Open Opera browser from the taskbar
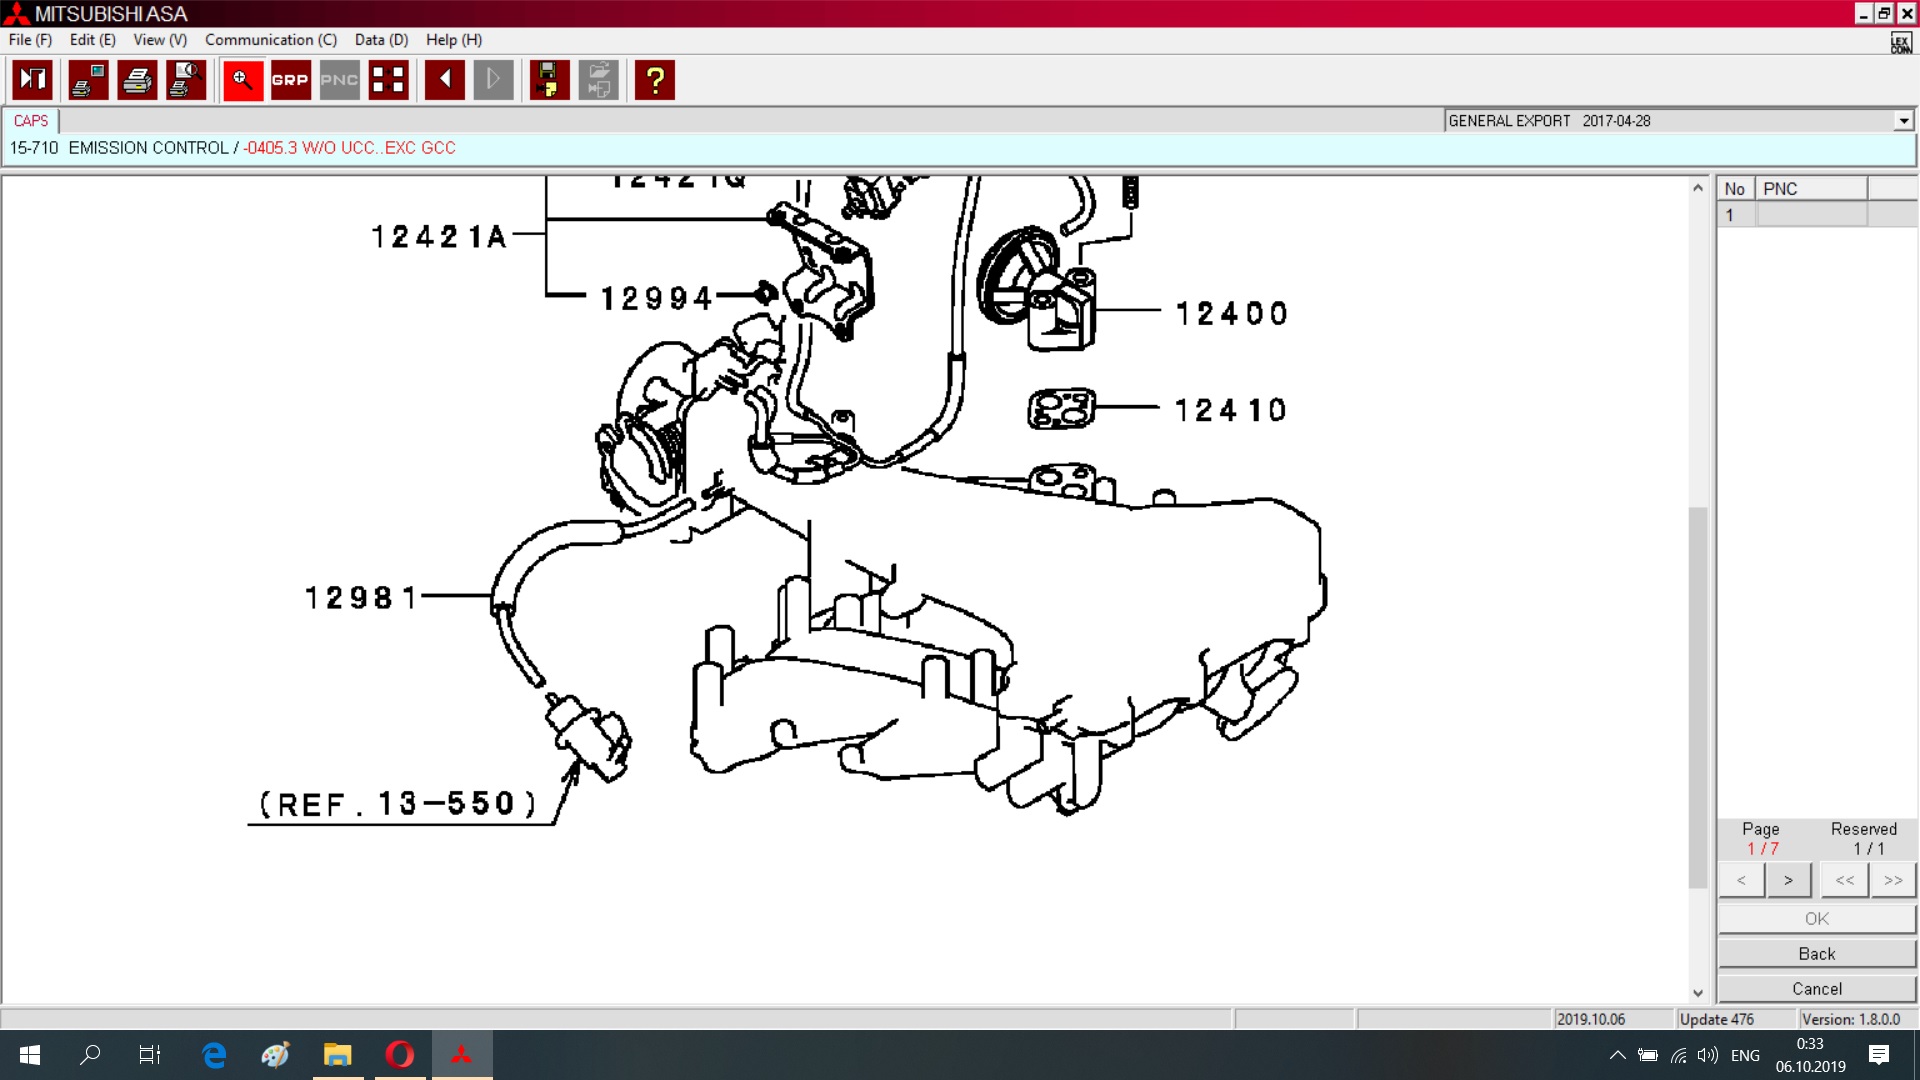This screenshot has height=1080, width=1920. 400,1055
